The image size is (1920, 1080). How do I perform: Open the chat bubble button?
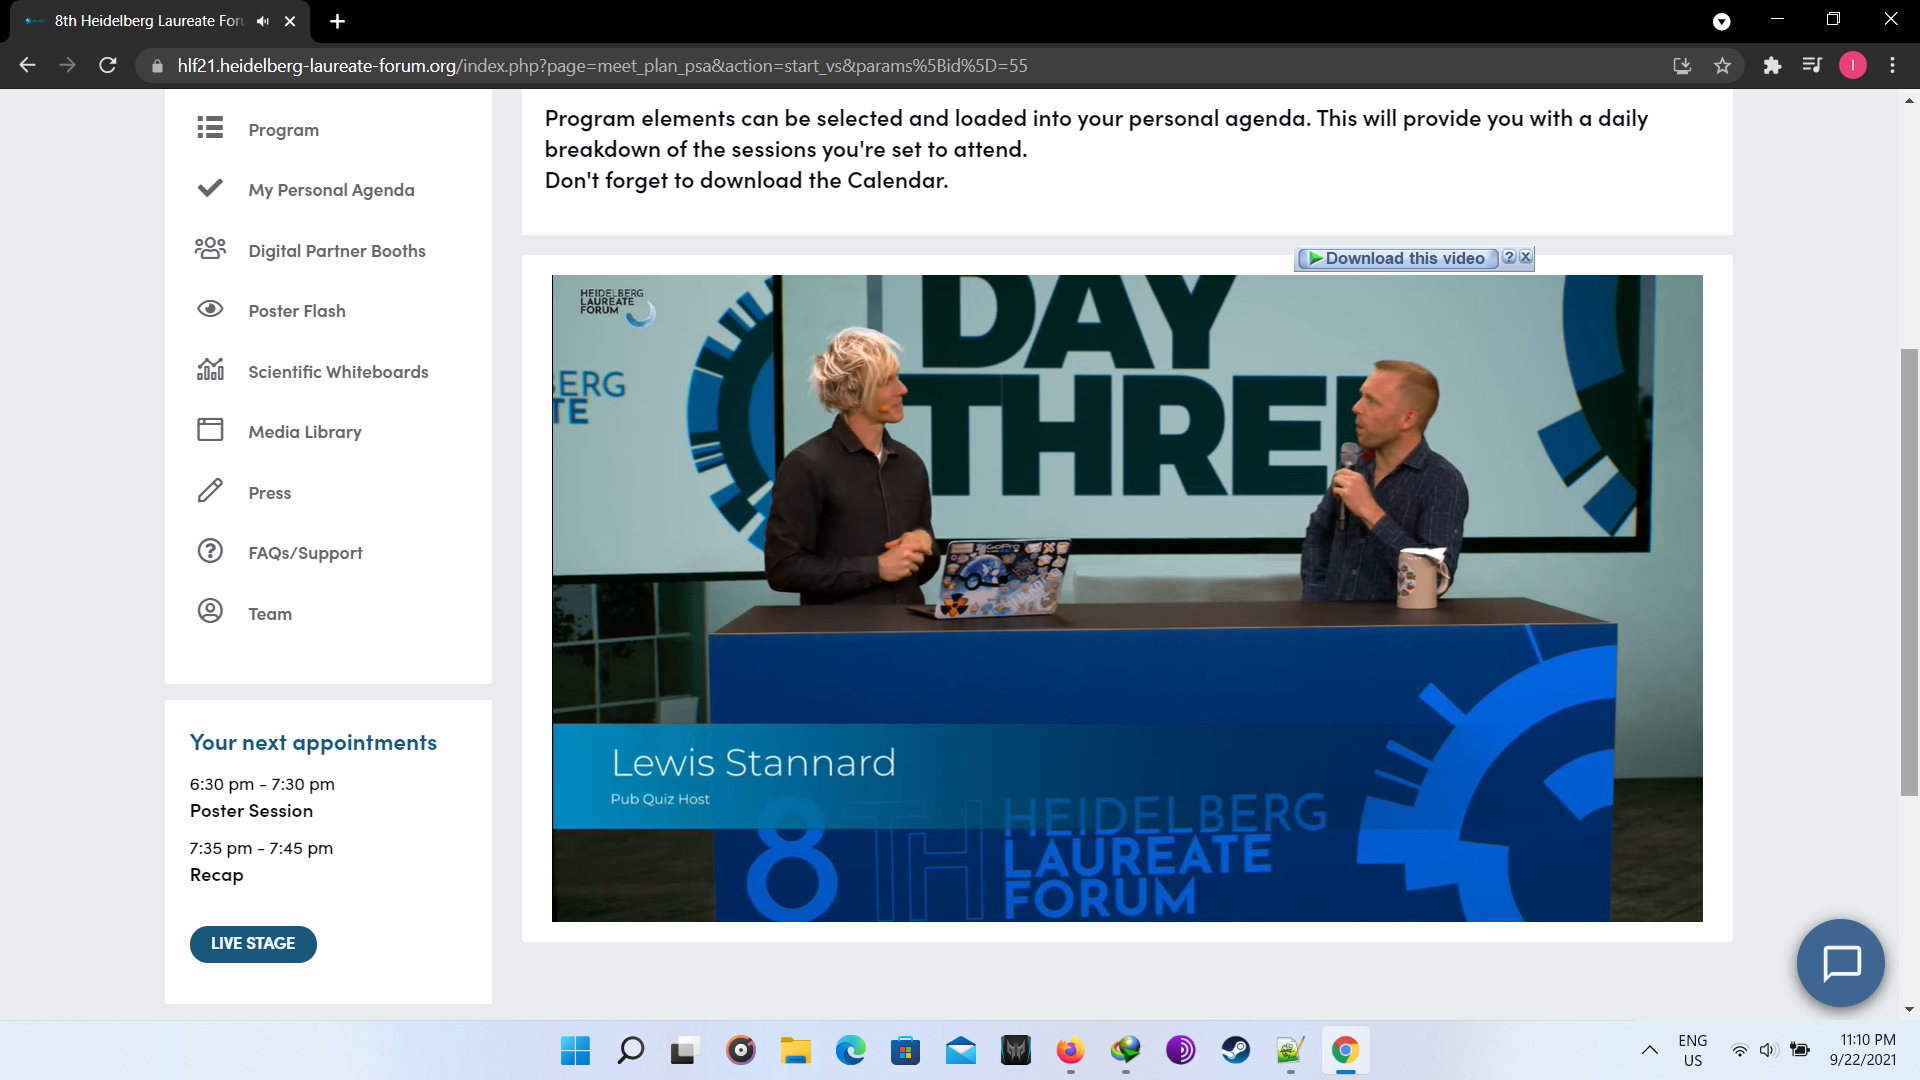pyautogui.click(x=1840, y=963)
